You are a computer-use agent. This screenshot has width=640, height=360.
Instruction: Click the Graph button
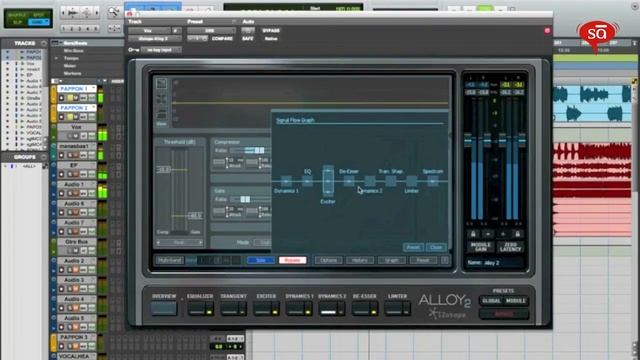(x=391, y=260)
